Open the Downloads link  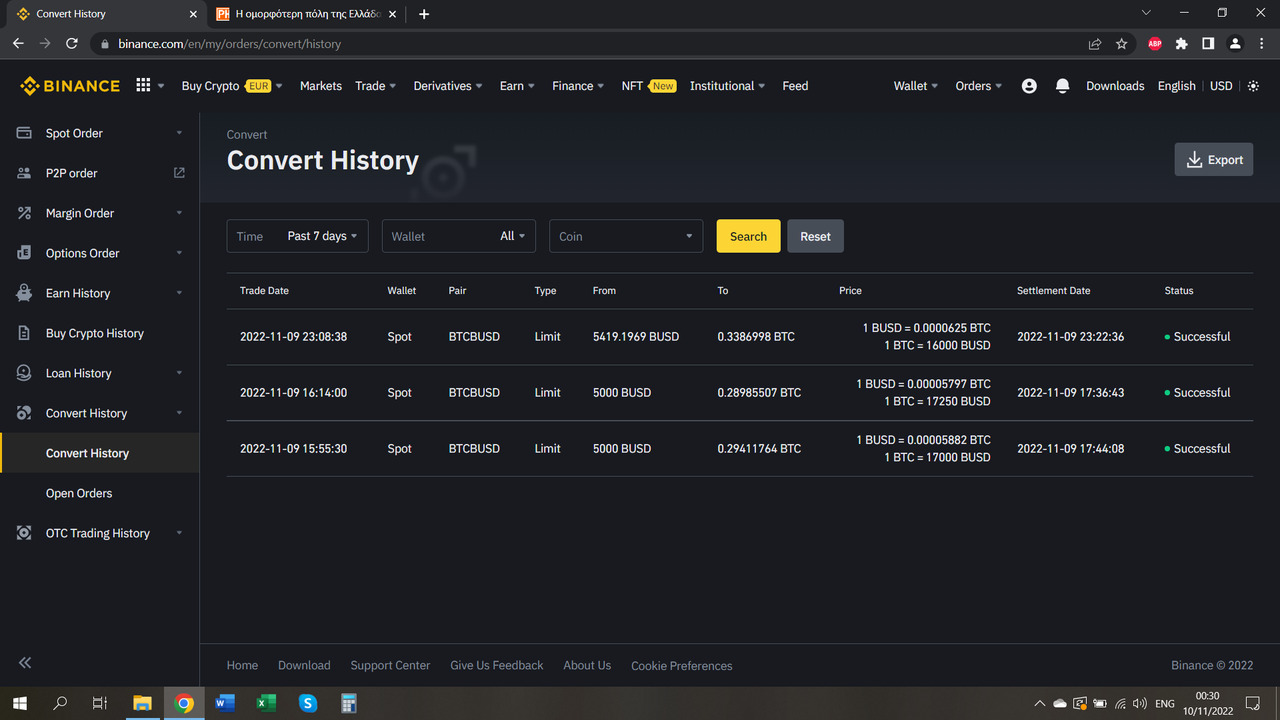tap(1115, 86)
